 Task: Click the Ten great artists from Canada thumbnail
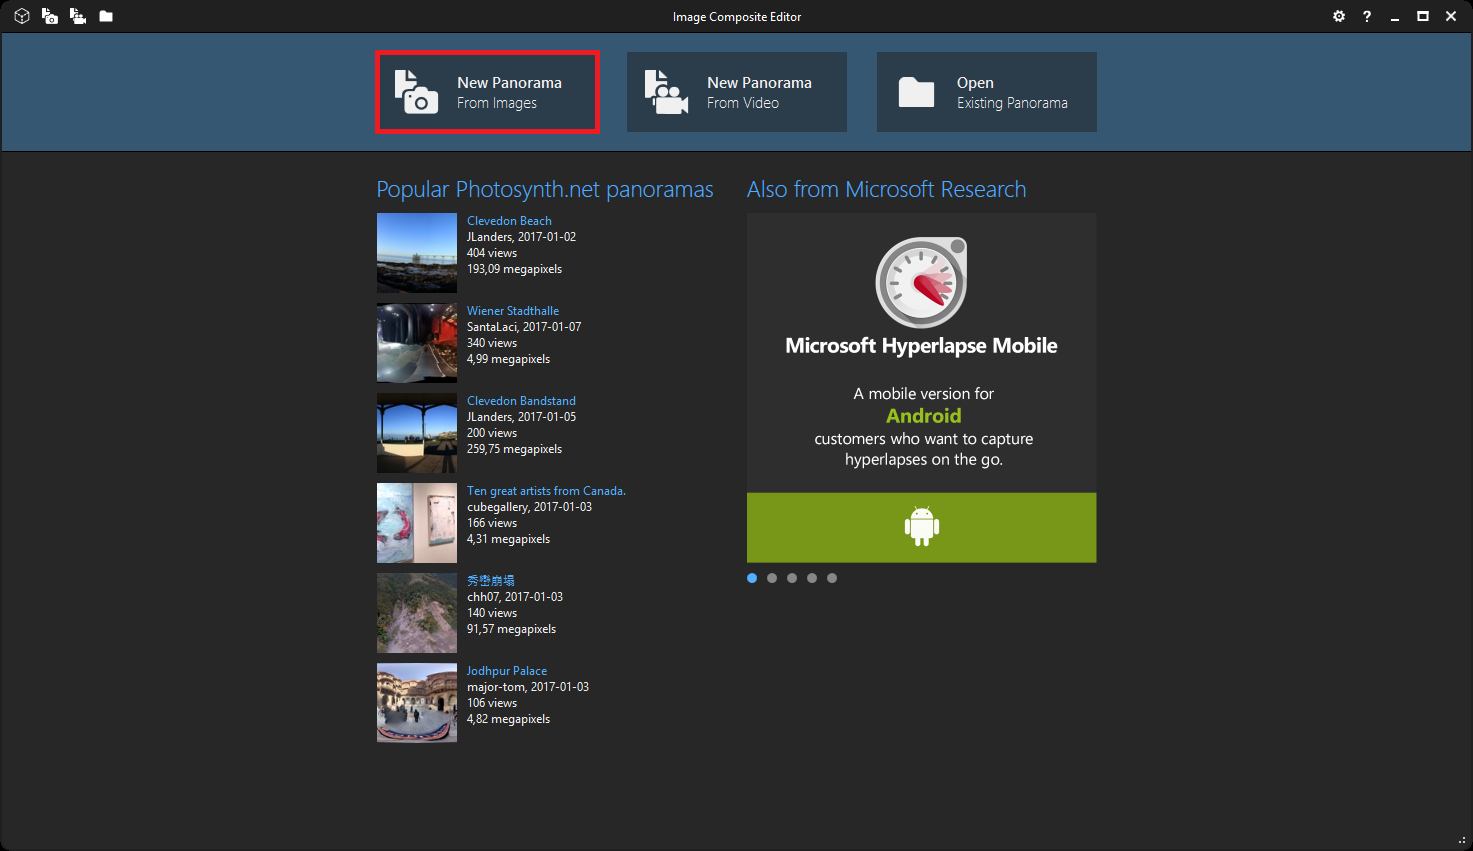(417, 523)
